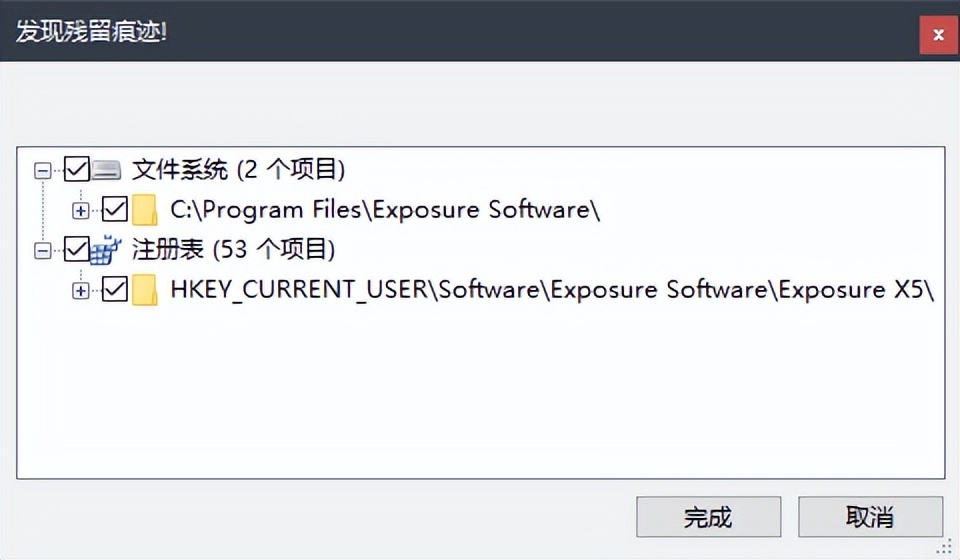Select the C:\Program Files\Exposure Software\ path

385,210
